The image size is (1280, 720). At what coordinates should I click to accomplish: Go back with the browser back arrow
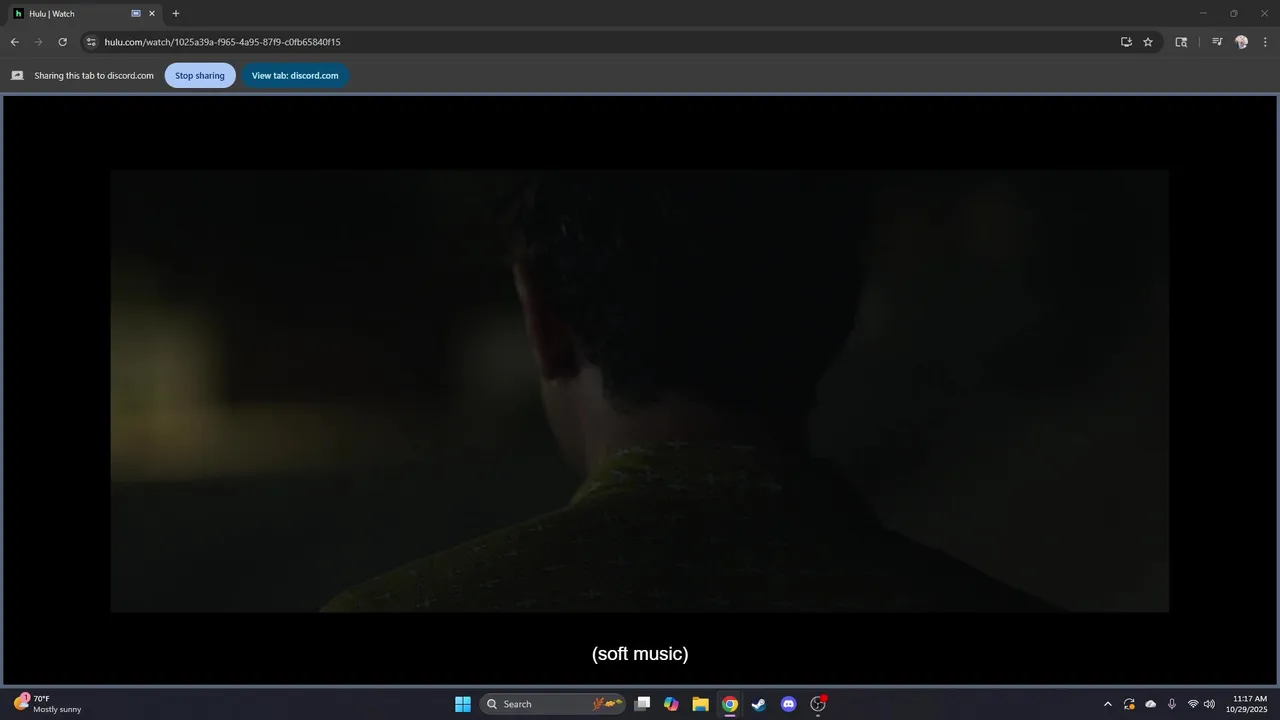point(14,42)
